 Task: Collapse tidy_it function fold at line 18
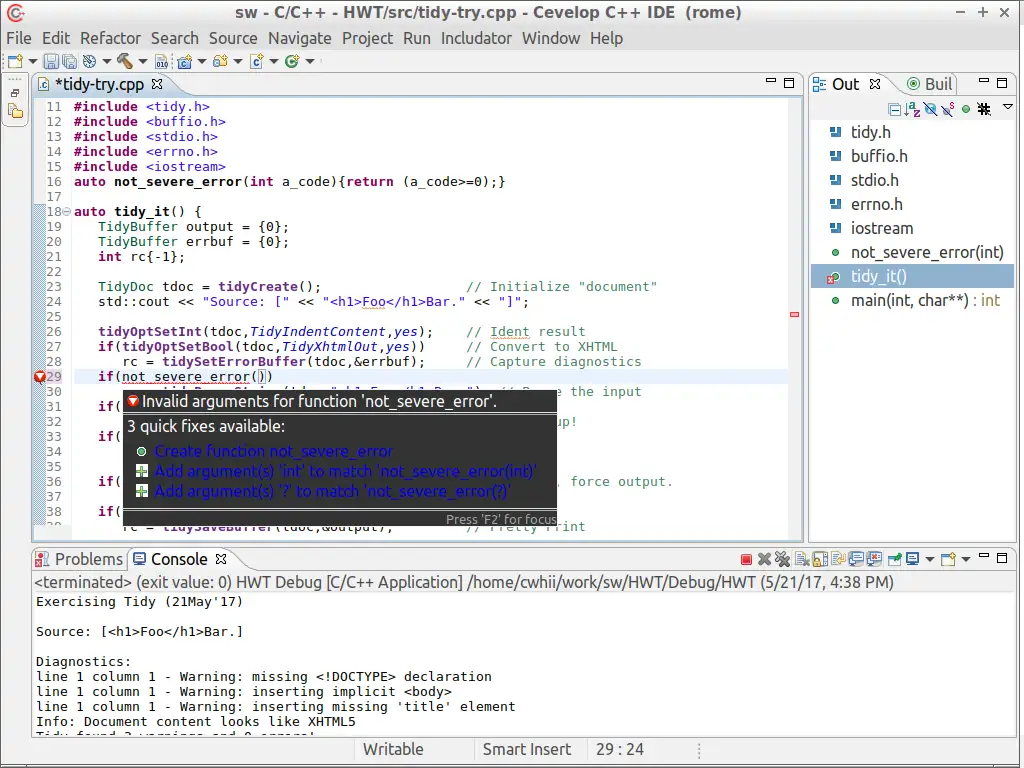(x=66, y=212)
